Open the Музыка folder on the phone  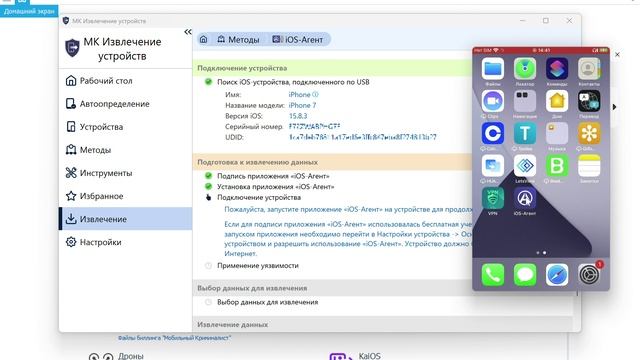(557, 133)
